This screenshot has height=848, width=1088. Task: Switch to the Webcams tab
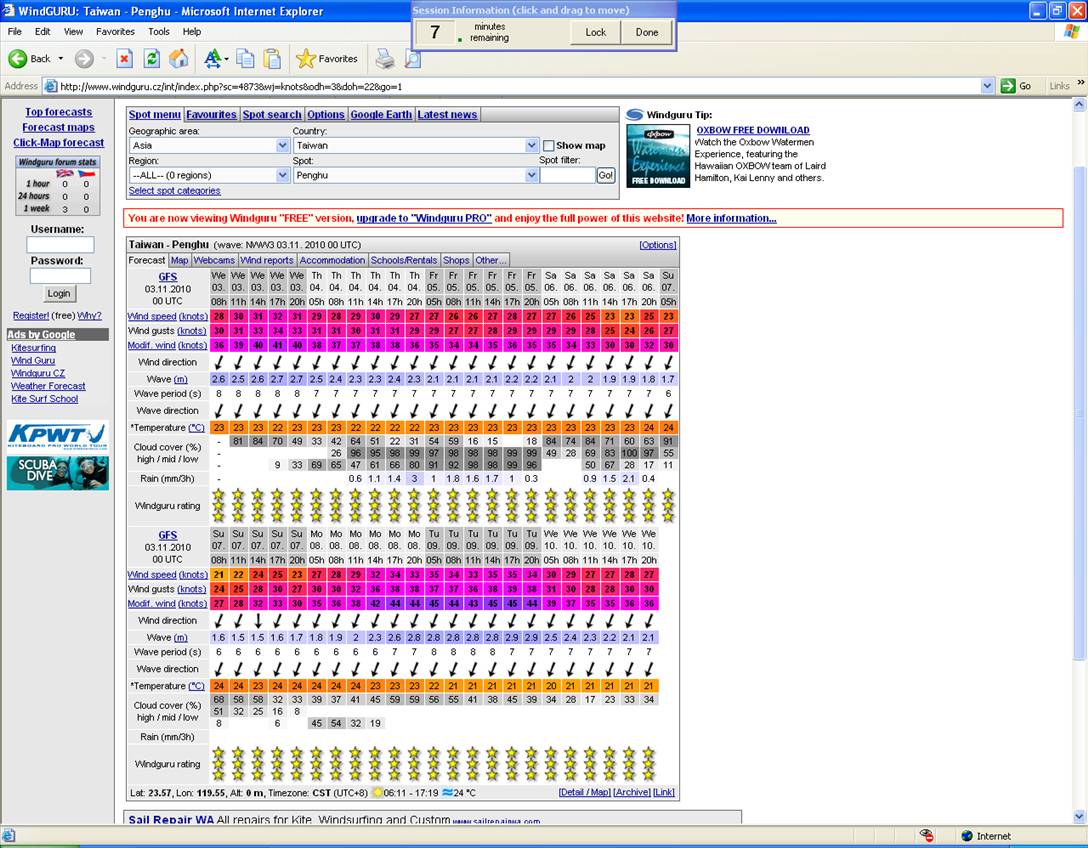[214, 261]
